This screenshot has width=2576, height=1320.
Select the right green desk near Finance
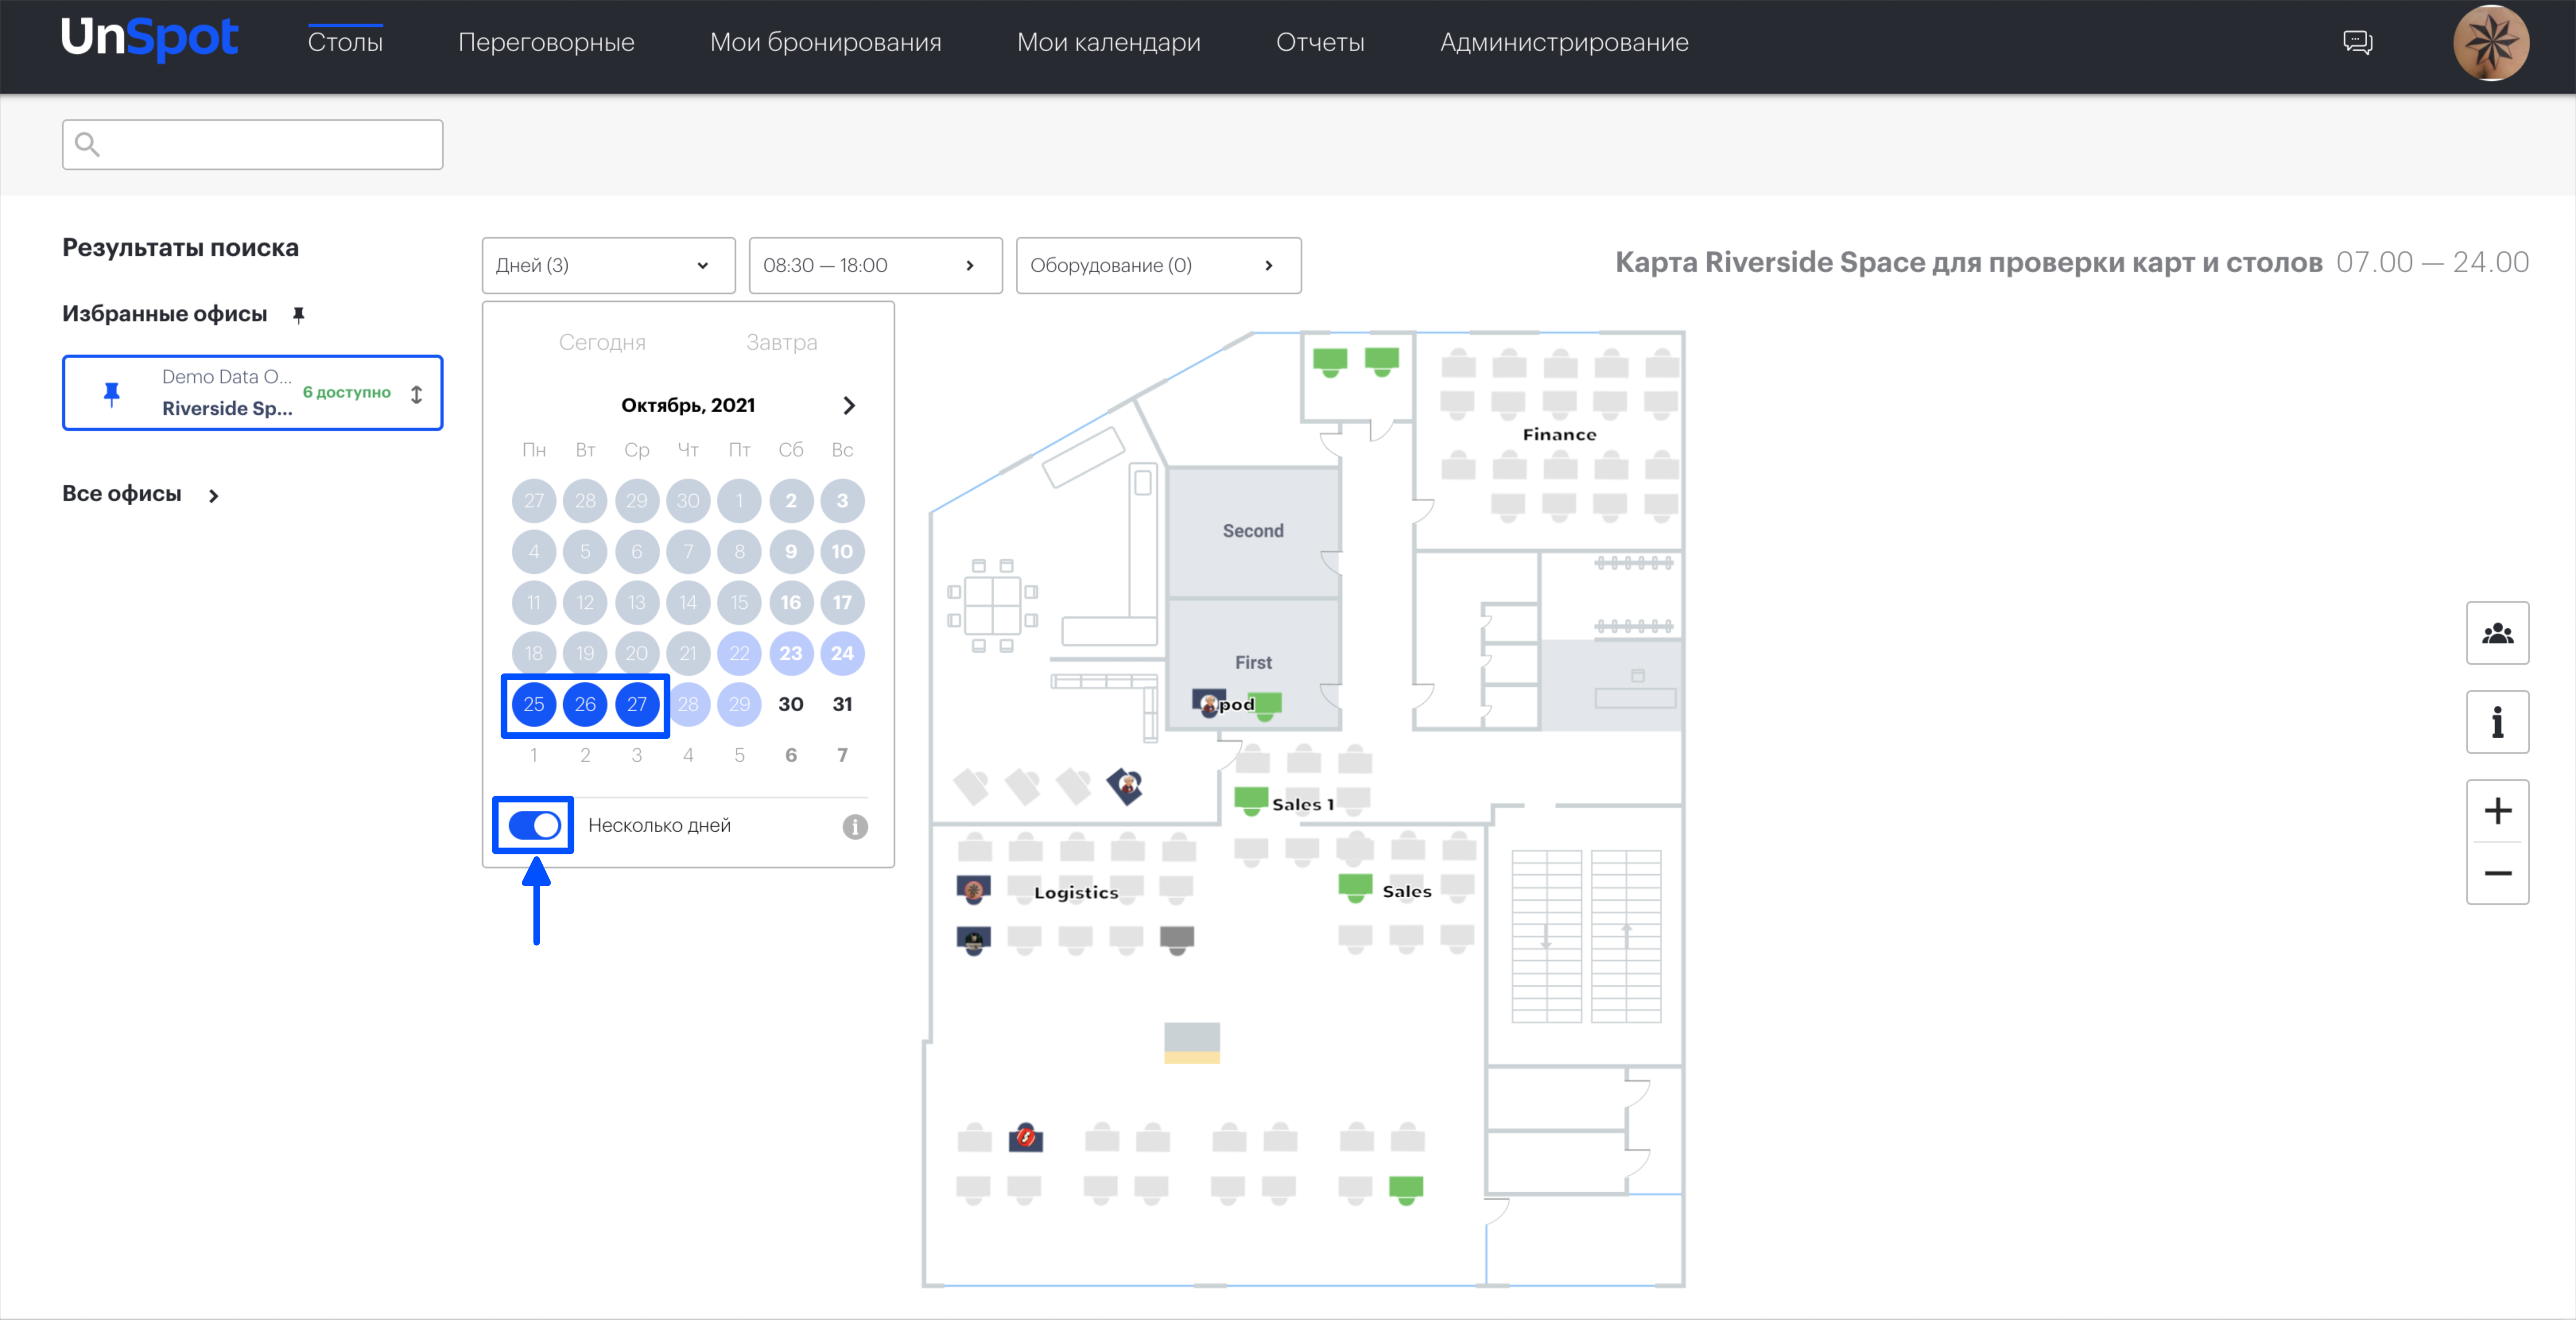pyautogui.click(x=1382, y=361)
